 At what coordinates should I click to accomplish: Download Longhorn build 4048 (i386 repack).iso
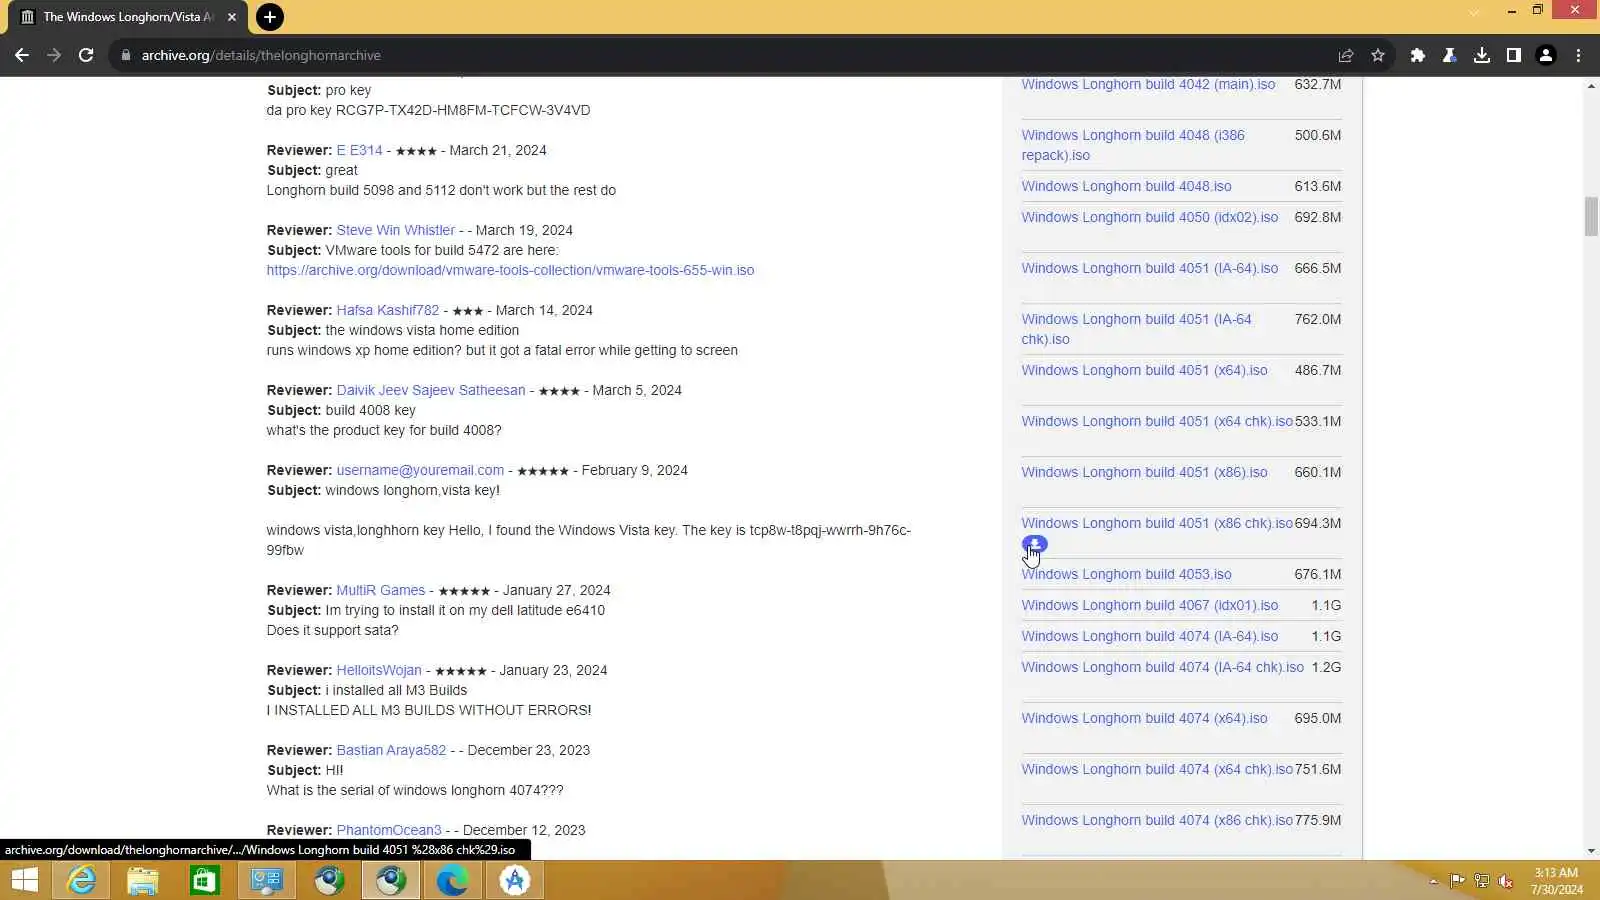[x=1133, y=145]
